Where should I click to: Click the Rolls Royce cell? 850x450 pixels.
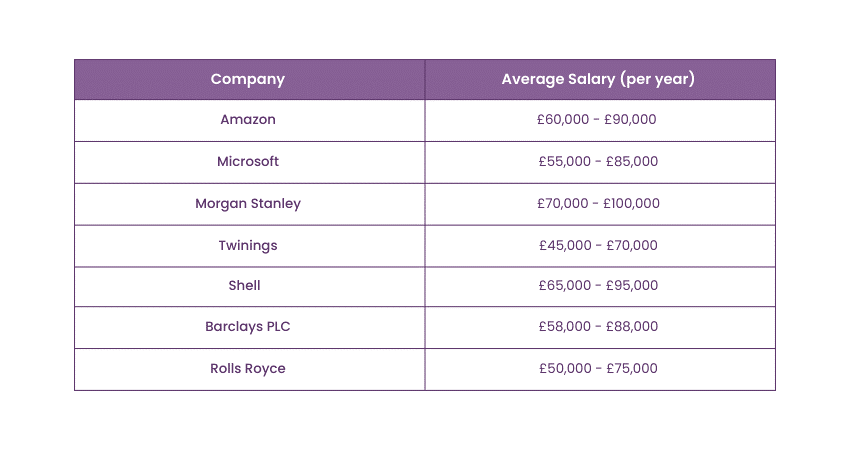[x=248, y=368]
